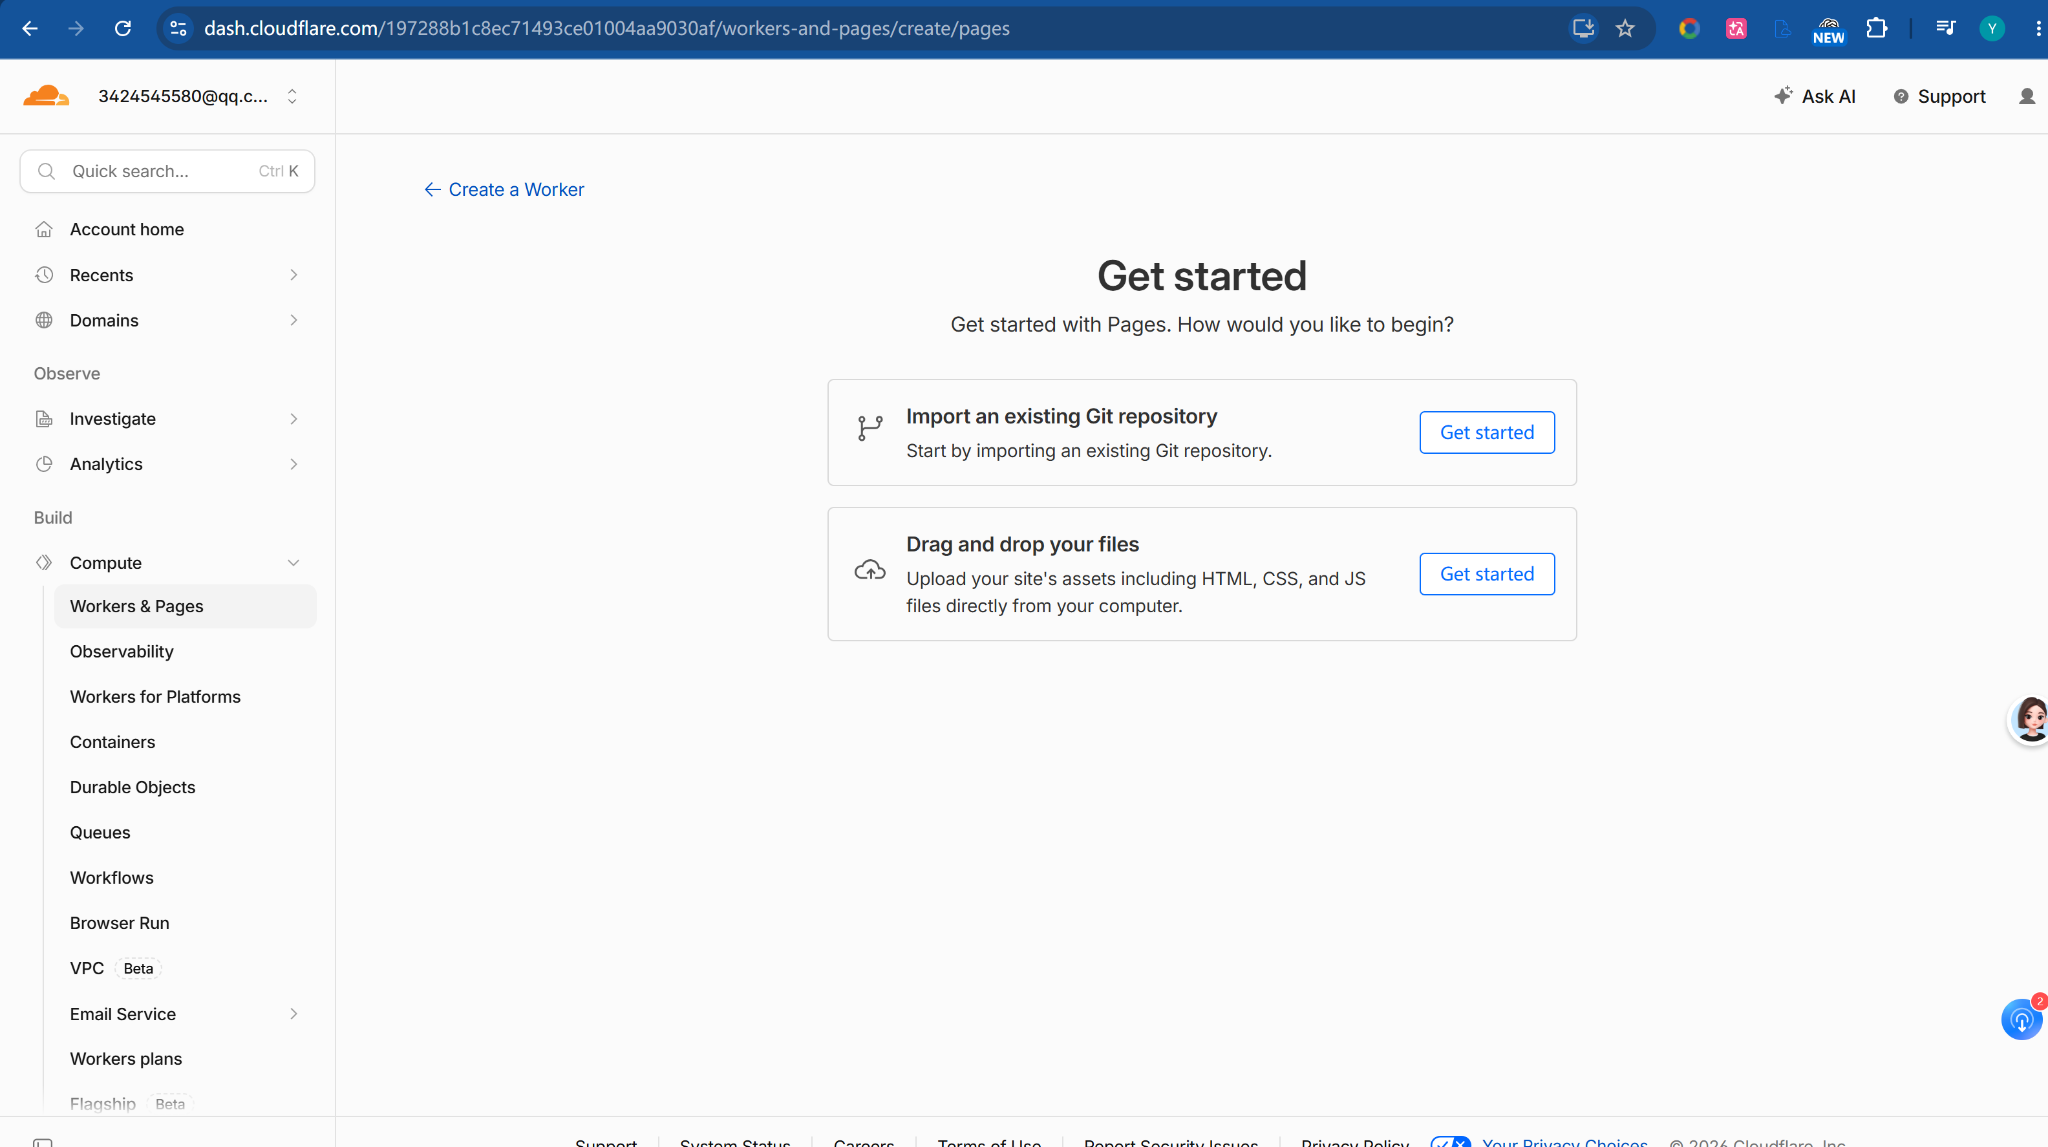Viewport: 2048px width, 1147px height.
Task: Open the site information icon in address bar
Action: (x=178, y=28)
